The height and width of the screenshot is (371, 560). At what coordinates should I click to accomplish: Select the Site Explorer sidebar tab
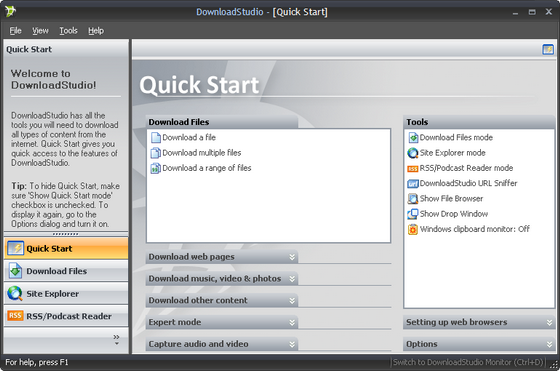coord(66,294)
